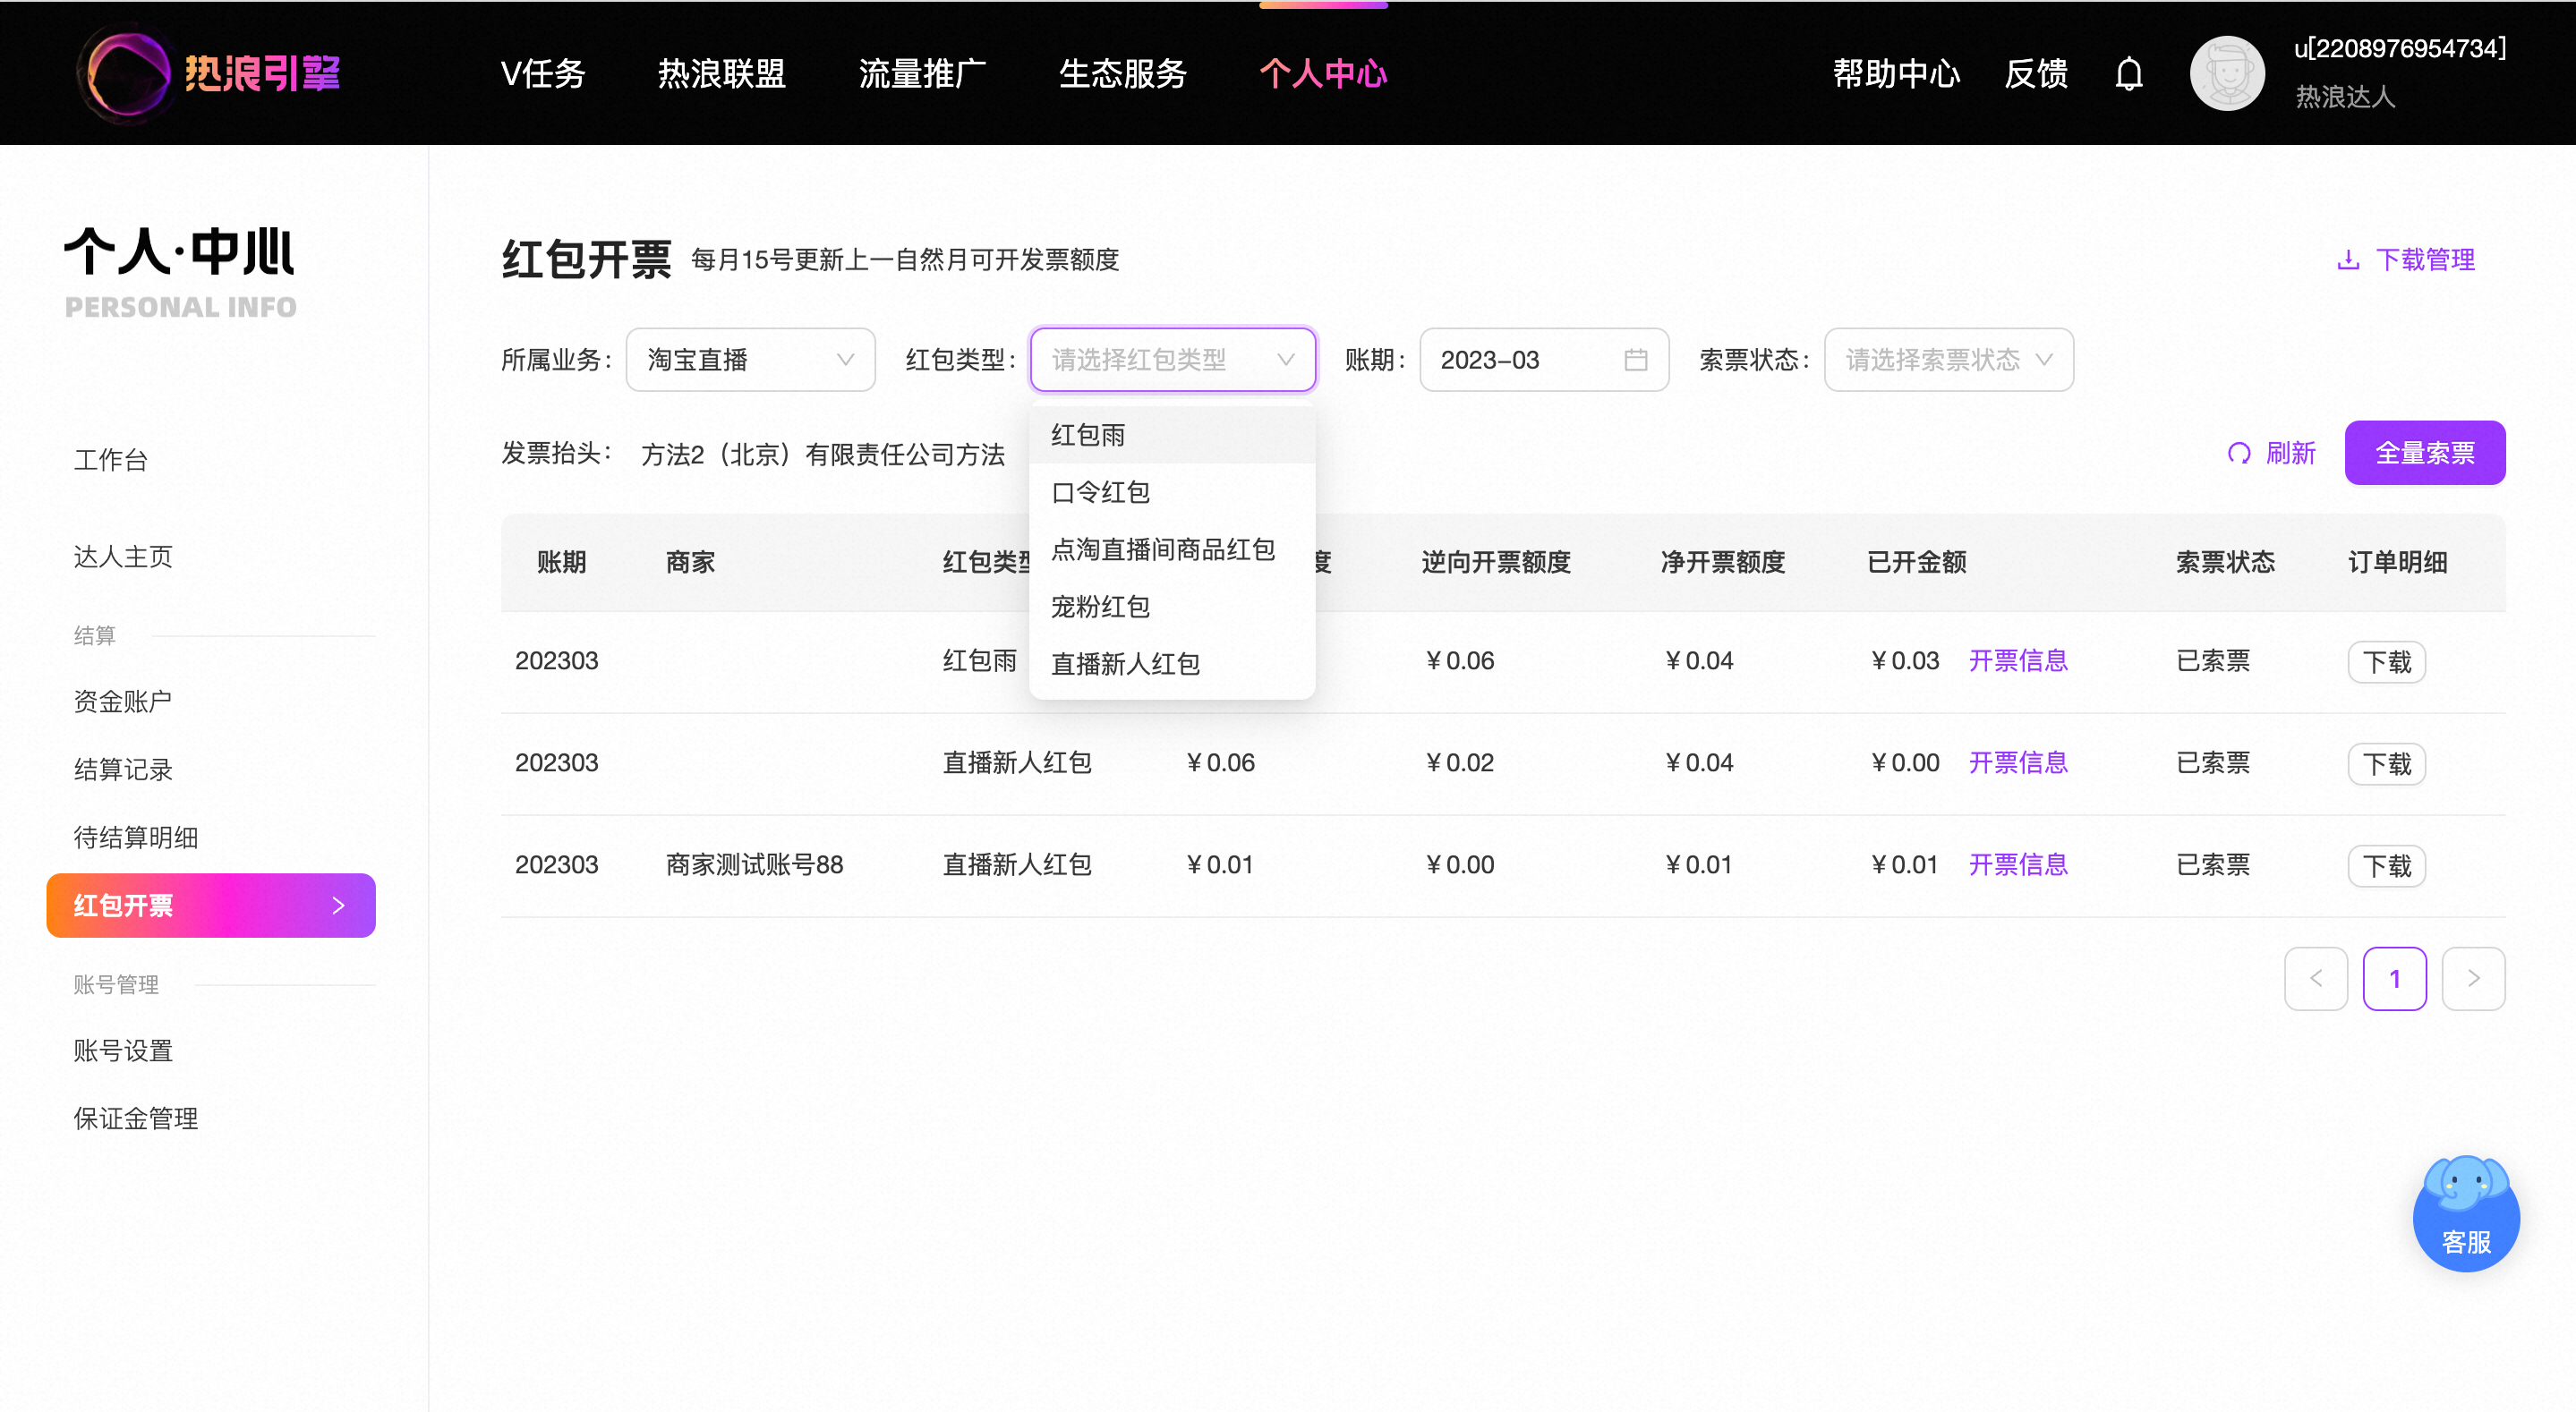Select 红包雨 from the dropdown list

pyautogui.click(x=1172, y=435)
